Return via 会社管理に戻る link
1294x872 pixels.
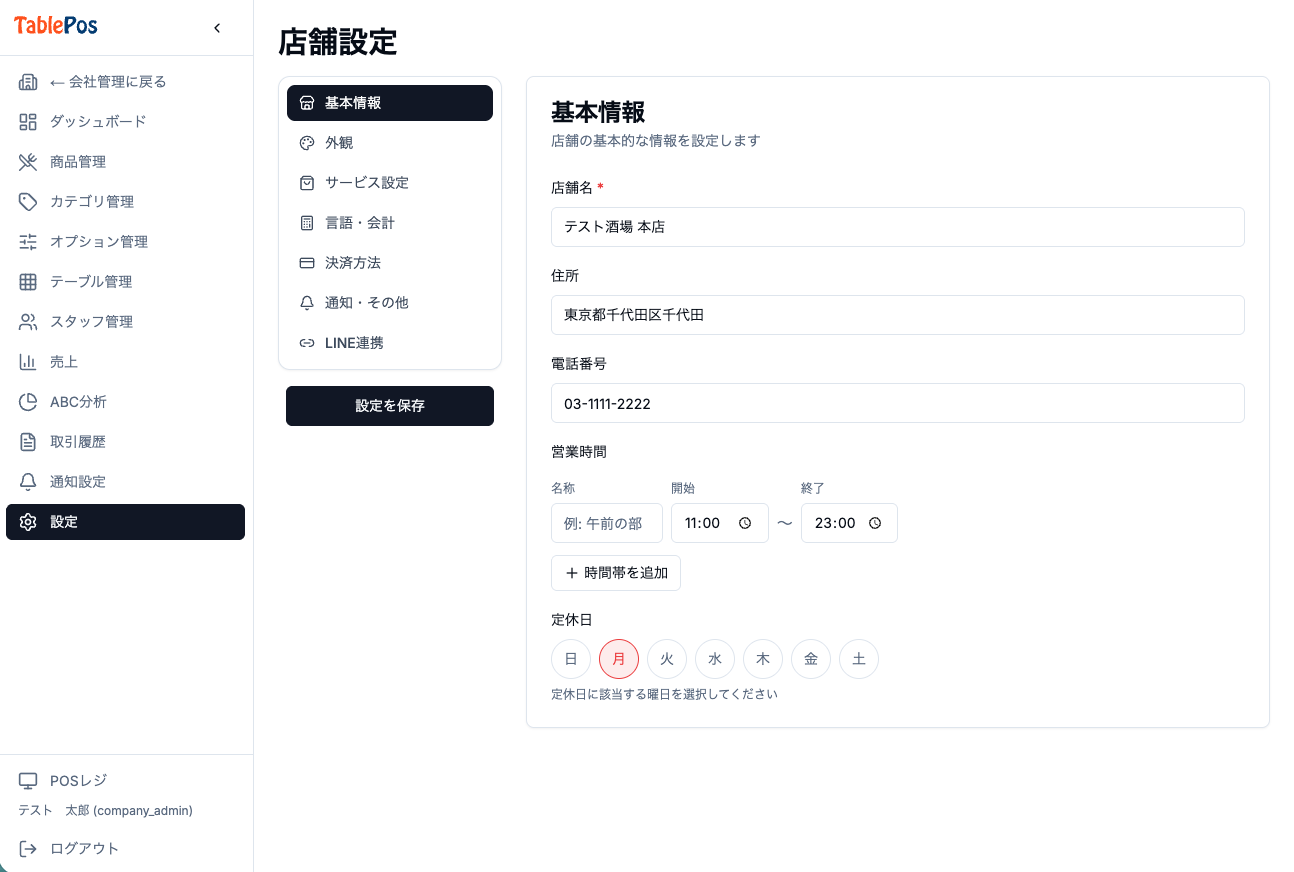click(x=125, y=82)
